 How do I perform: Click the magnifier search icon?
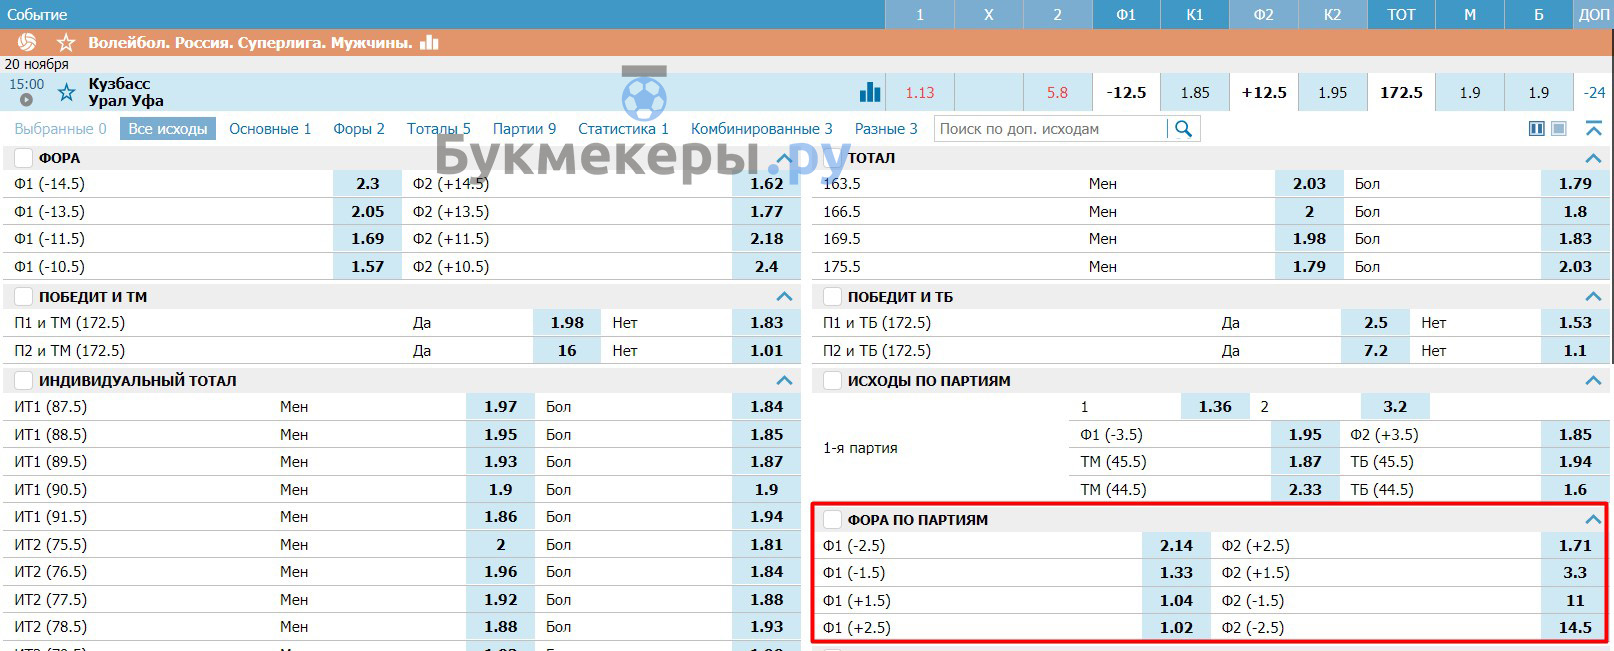click(1184, 129)
